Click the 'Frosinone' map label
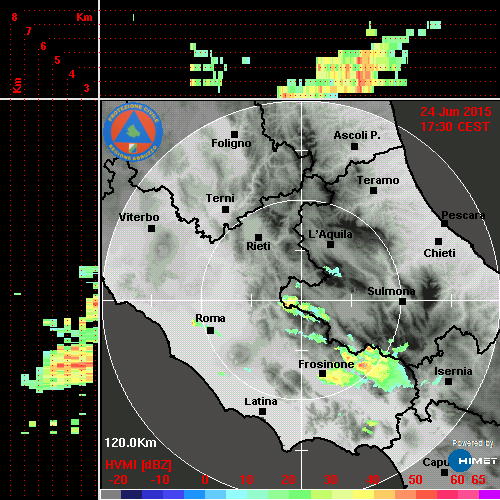Image resolution: width=500 pixels, height=500 pixels. [326, 364]
